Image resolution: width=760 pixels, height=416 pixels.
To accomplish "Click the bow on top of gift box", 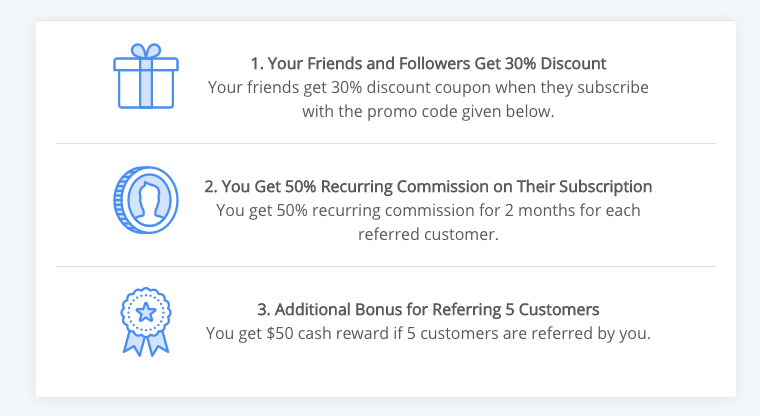I will tap(145, 51).
